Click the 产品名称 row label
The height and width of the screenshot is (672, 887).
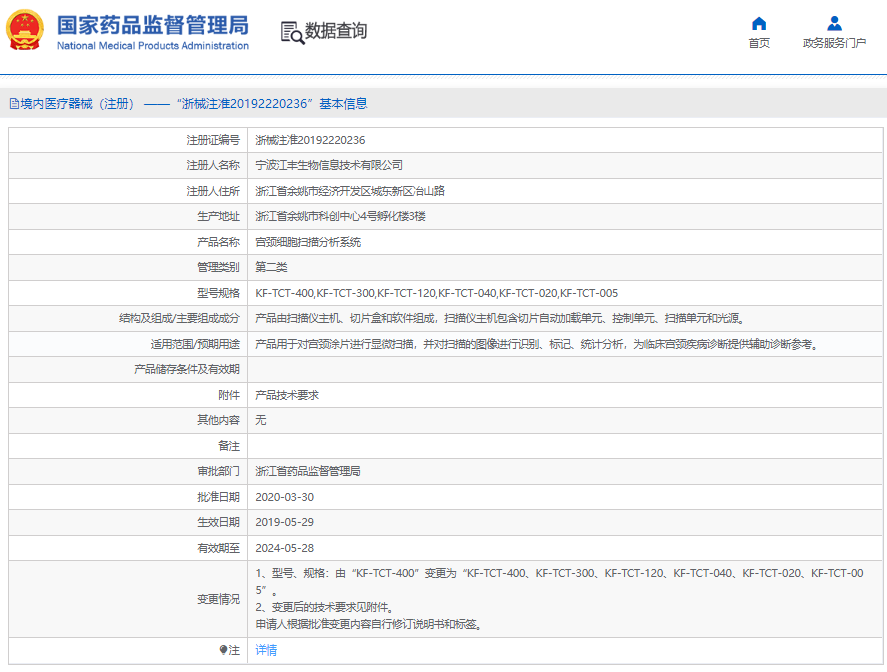(218, 242)
